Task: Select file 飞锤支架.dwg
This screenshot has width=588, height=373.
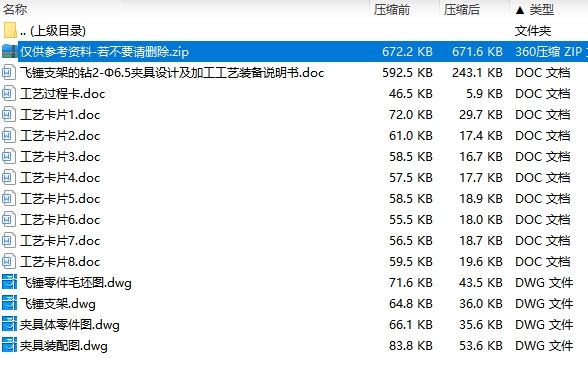Action: pyautogui.click(x=58, y=303)
